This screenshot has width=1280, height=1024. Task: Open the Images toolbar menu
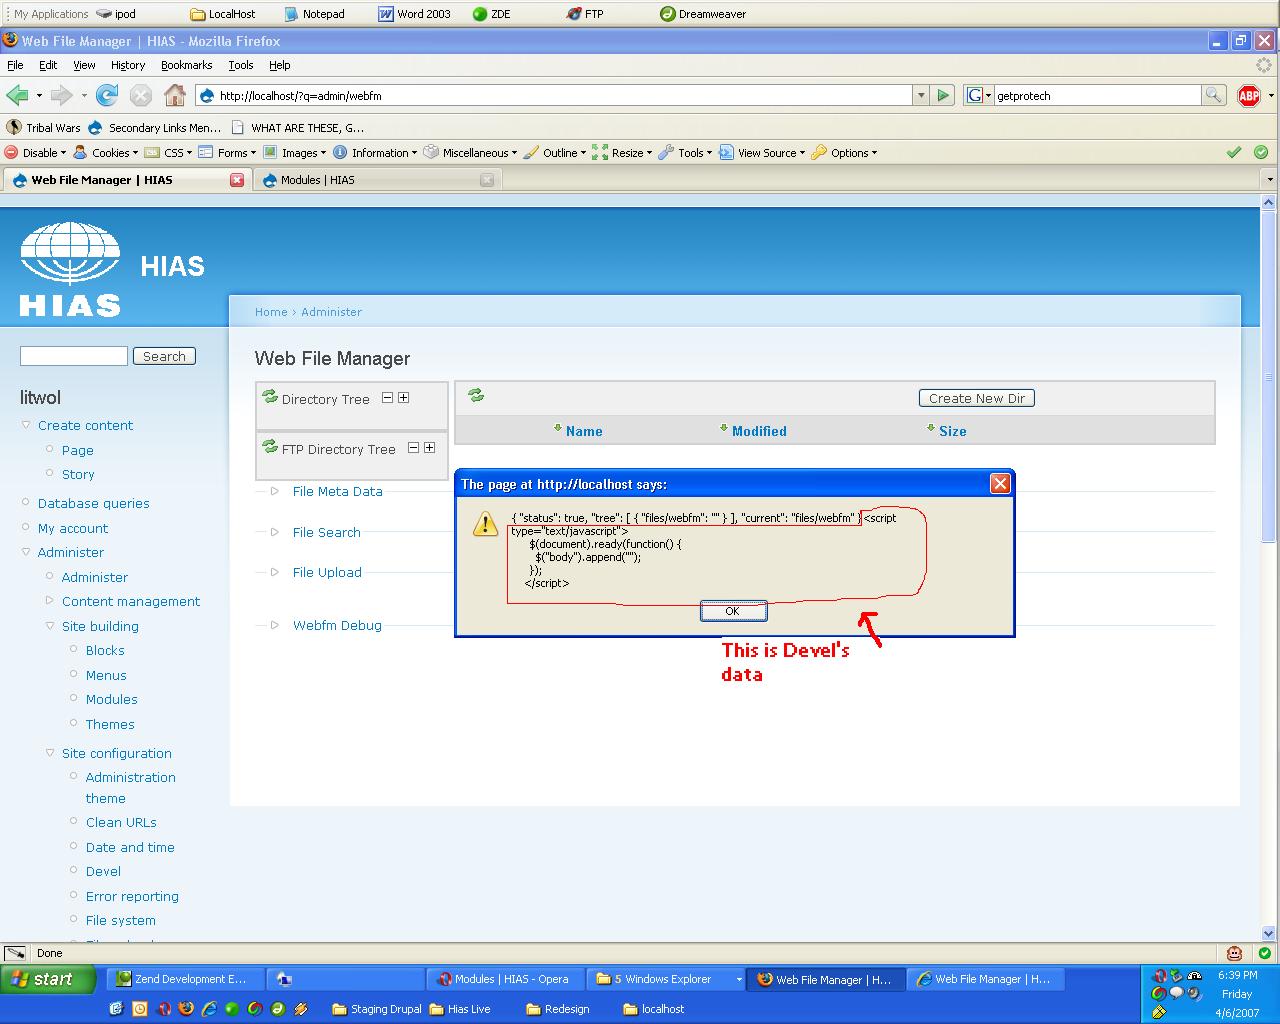click(294, 153)
